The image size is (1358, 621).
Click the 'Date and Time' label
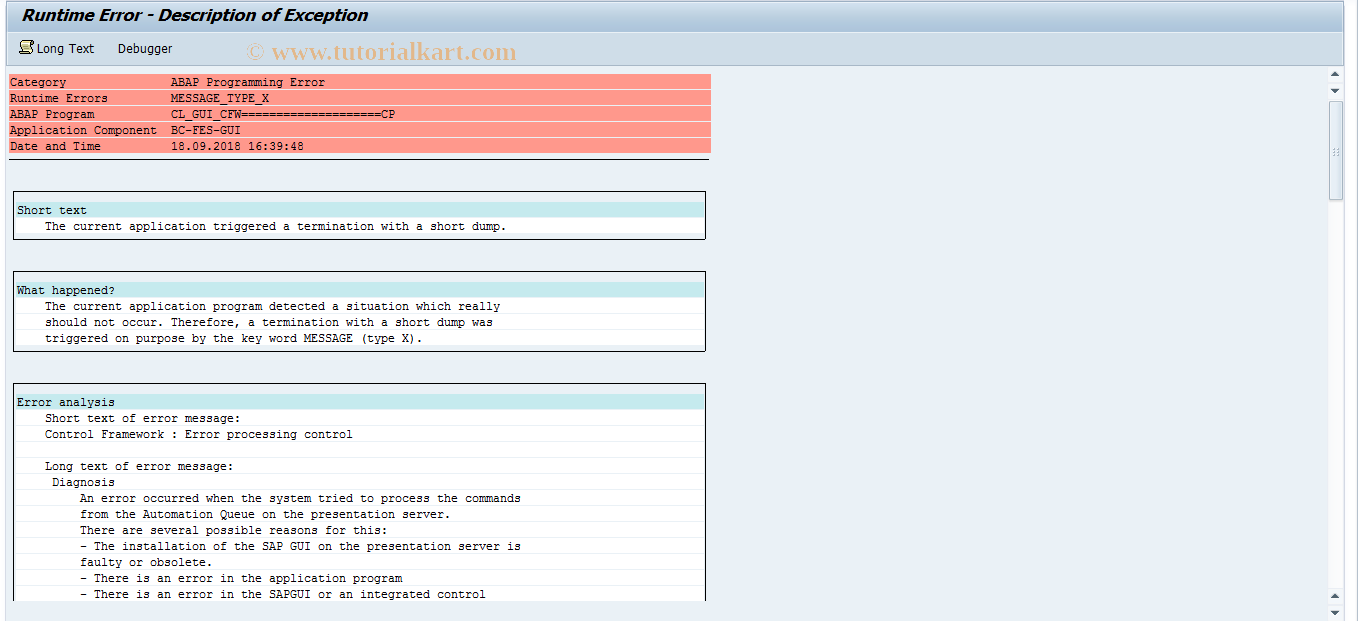tap(55, 146)
